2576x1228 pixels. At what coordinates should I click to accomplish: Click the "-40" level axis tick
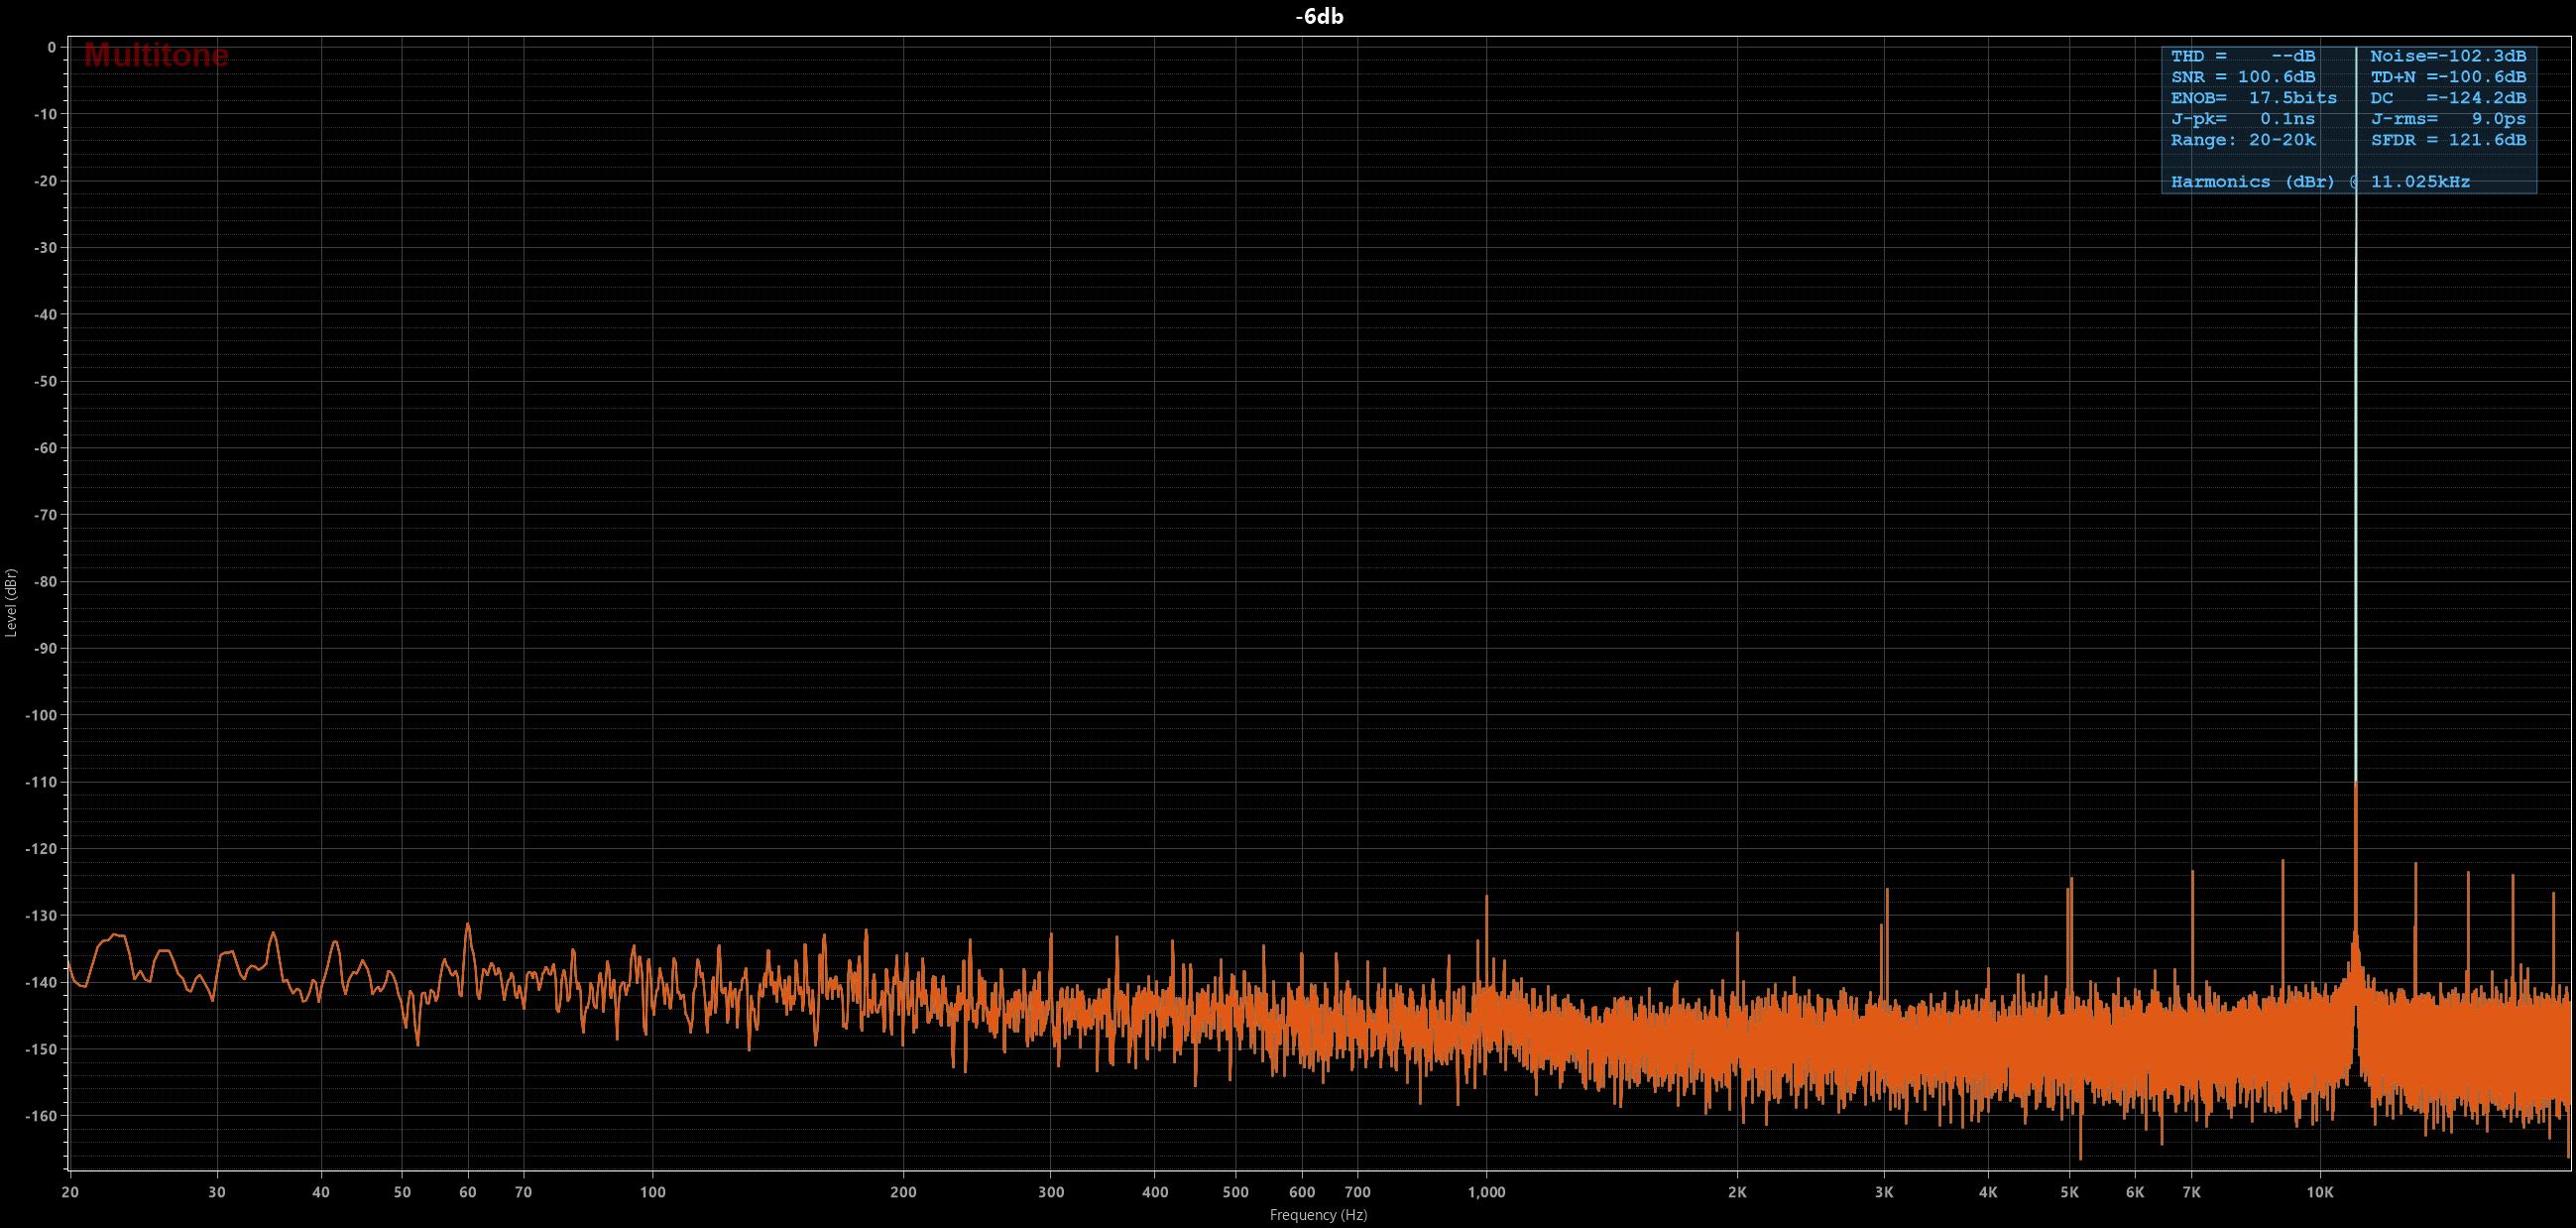point(44,315)
